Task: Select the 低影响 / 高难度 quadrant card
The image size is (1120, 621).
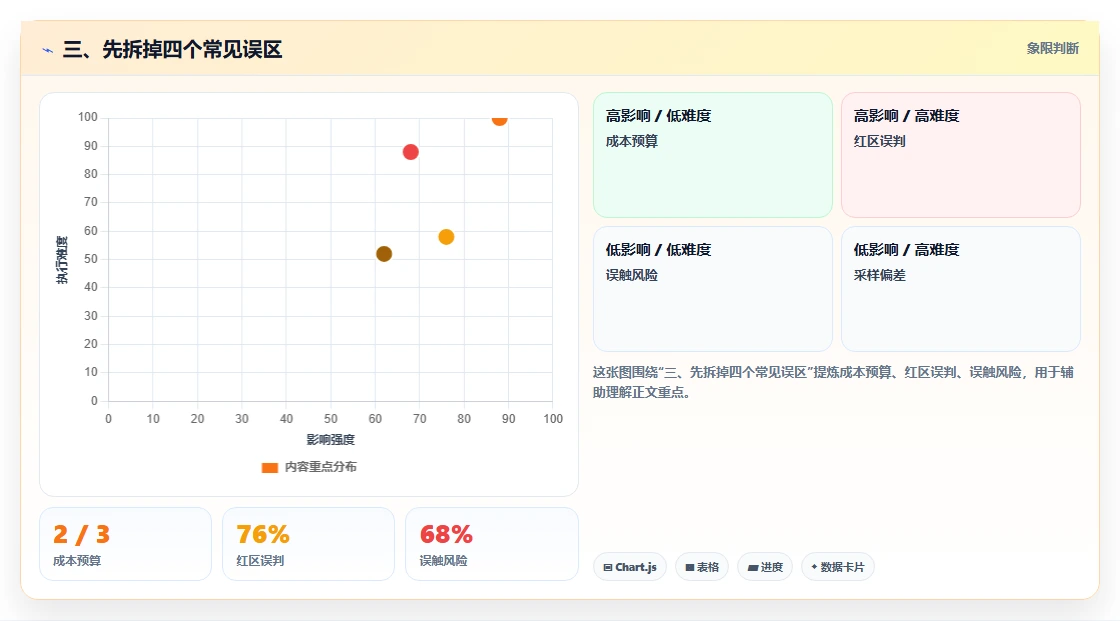Action: (x=961, y=289)
